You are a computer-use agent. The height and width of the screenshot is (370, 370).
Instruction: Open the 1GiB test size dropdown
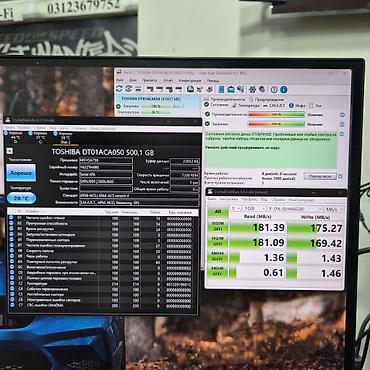(x=254, y=208)
